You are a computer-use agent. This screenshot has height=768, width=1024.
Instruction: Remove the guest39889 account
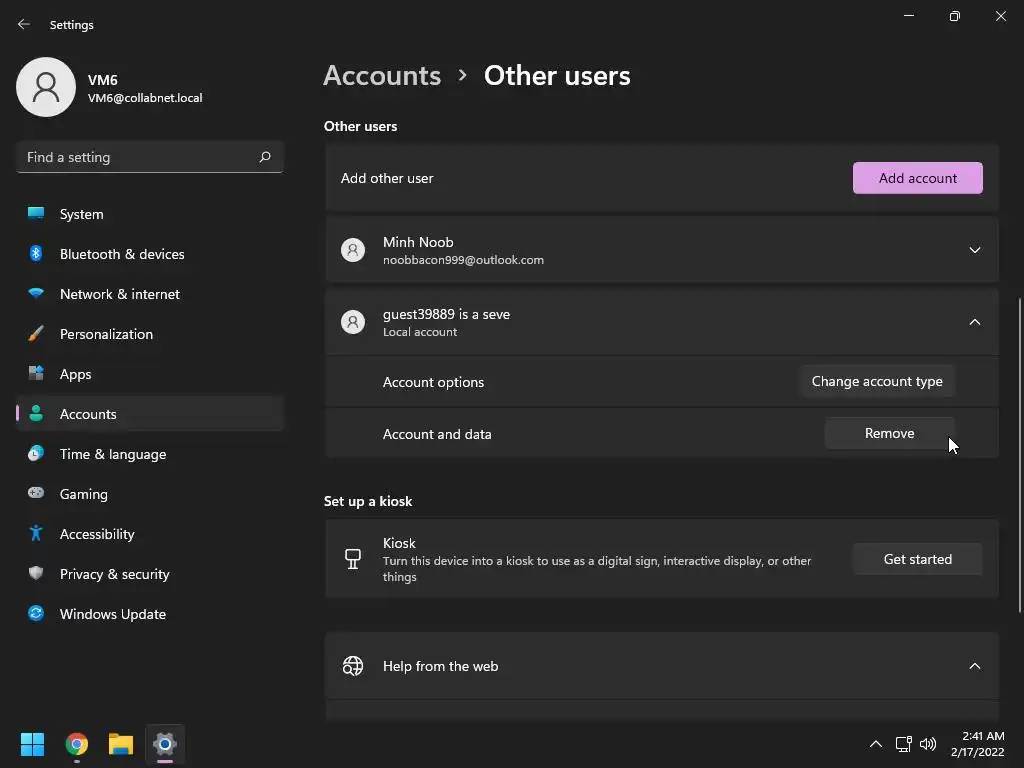tap(889, 433)
